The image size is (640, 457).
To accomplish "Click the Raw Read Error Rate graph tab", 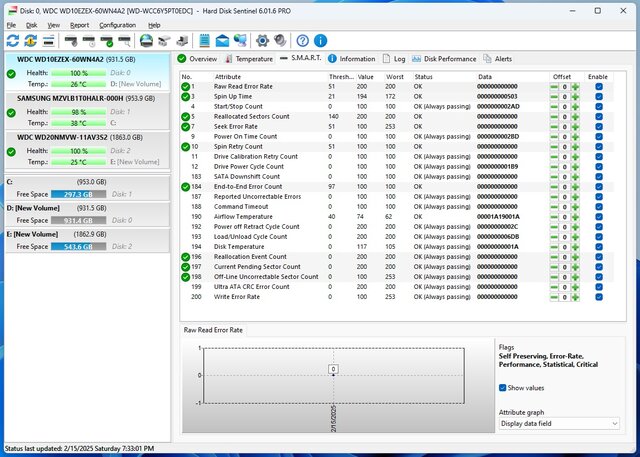I will 213,330.
